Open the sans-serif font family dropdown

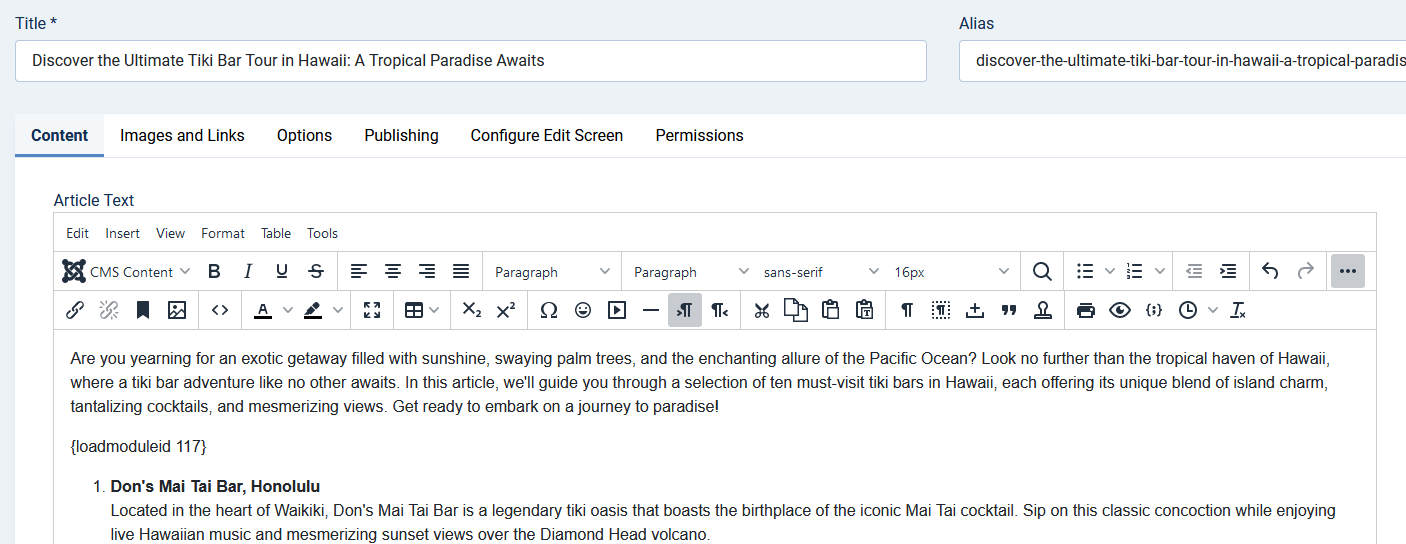(x=820, y=271)
